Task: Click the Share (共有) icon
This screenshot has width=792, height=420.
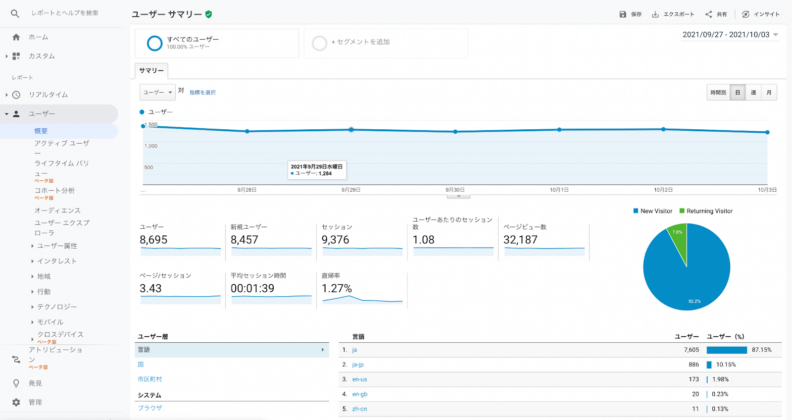Action: click(x=709, y=14)
